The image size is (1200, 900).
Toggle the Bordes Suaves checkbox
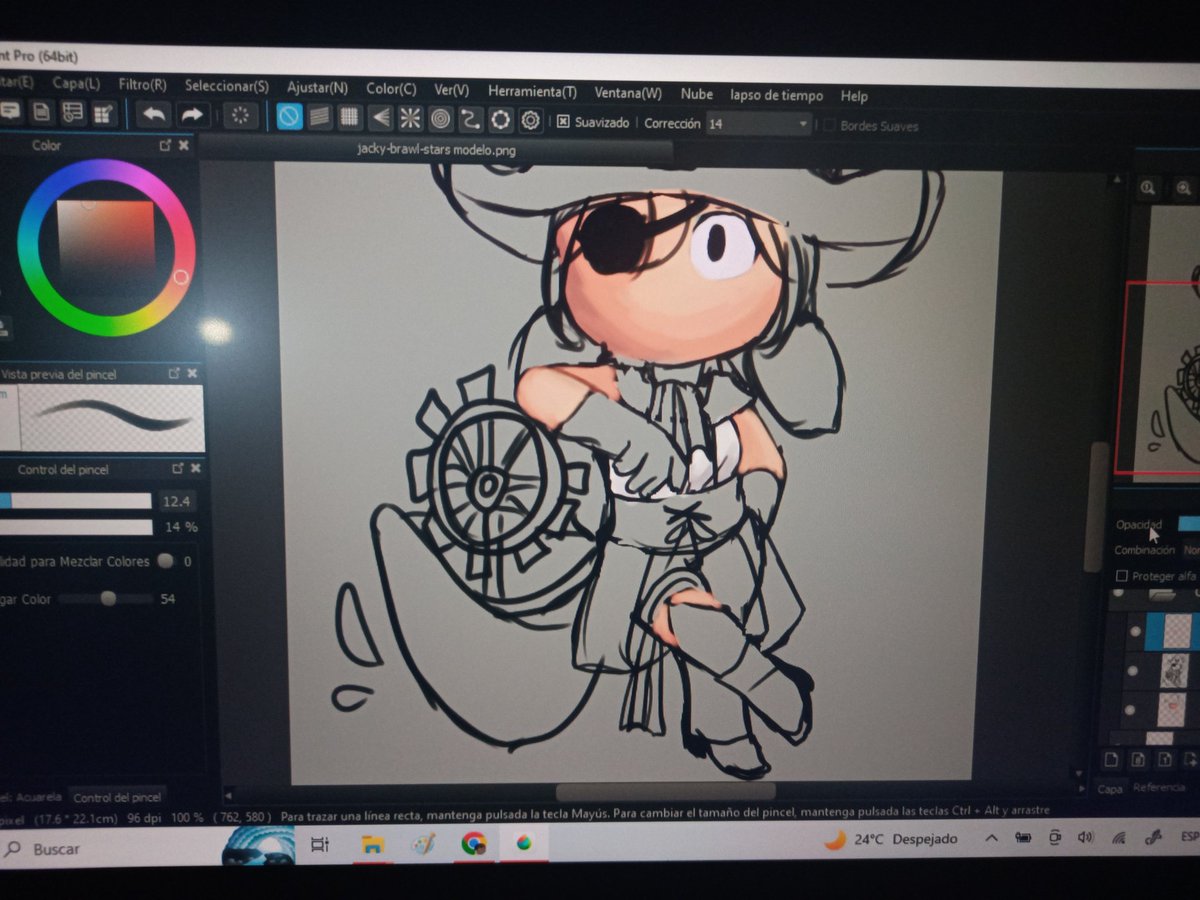tap(828, 126)
